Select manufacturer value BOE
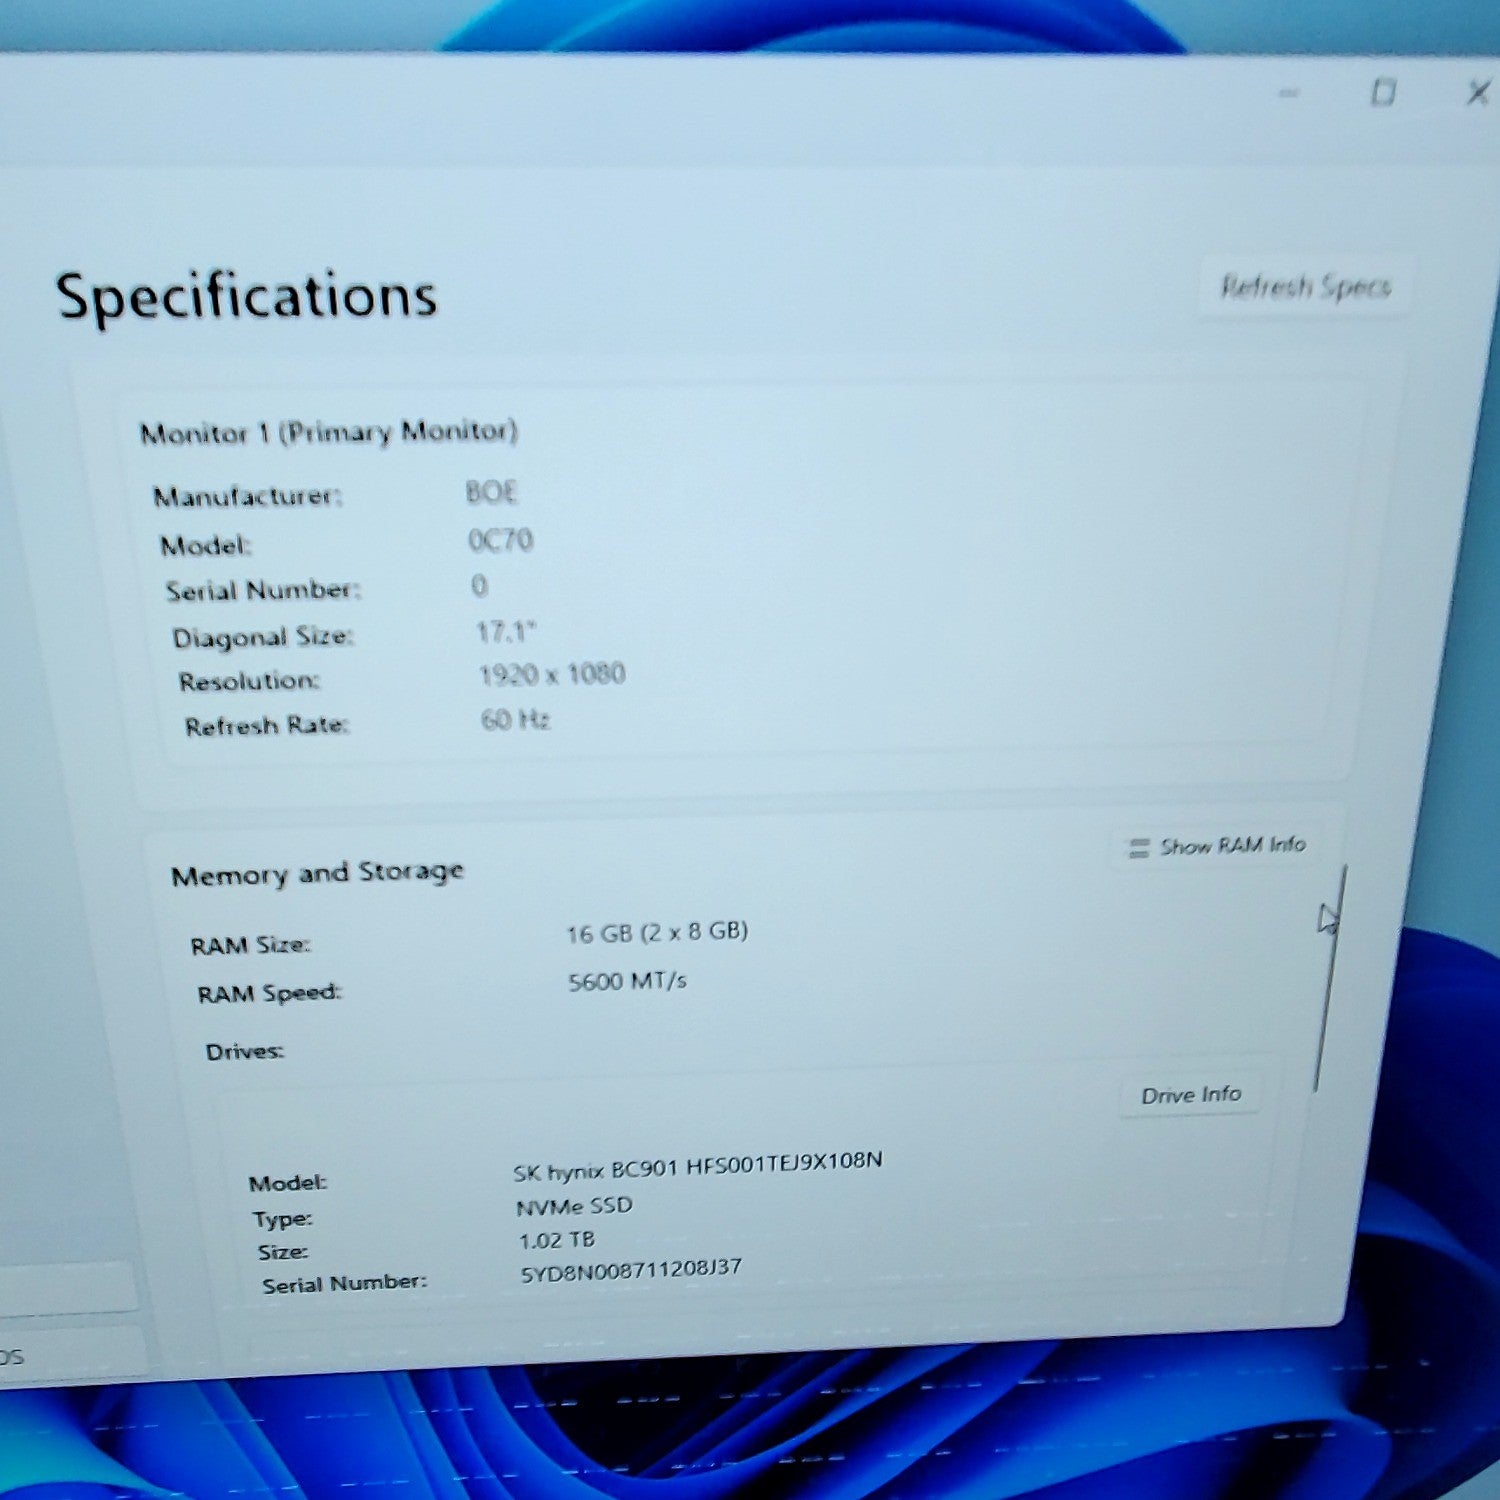 point(491,492)
